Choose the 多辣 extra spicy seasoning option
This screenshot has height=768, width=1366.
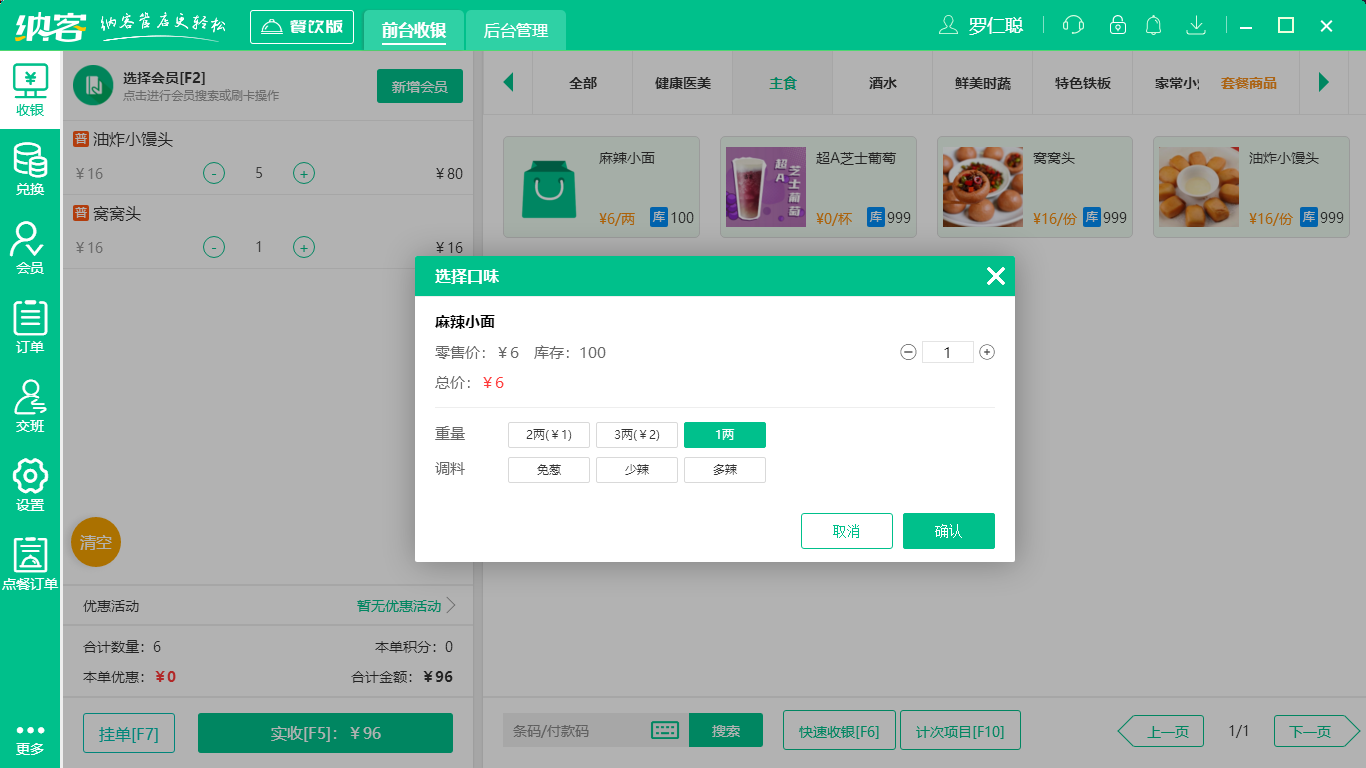(724, 469)
